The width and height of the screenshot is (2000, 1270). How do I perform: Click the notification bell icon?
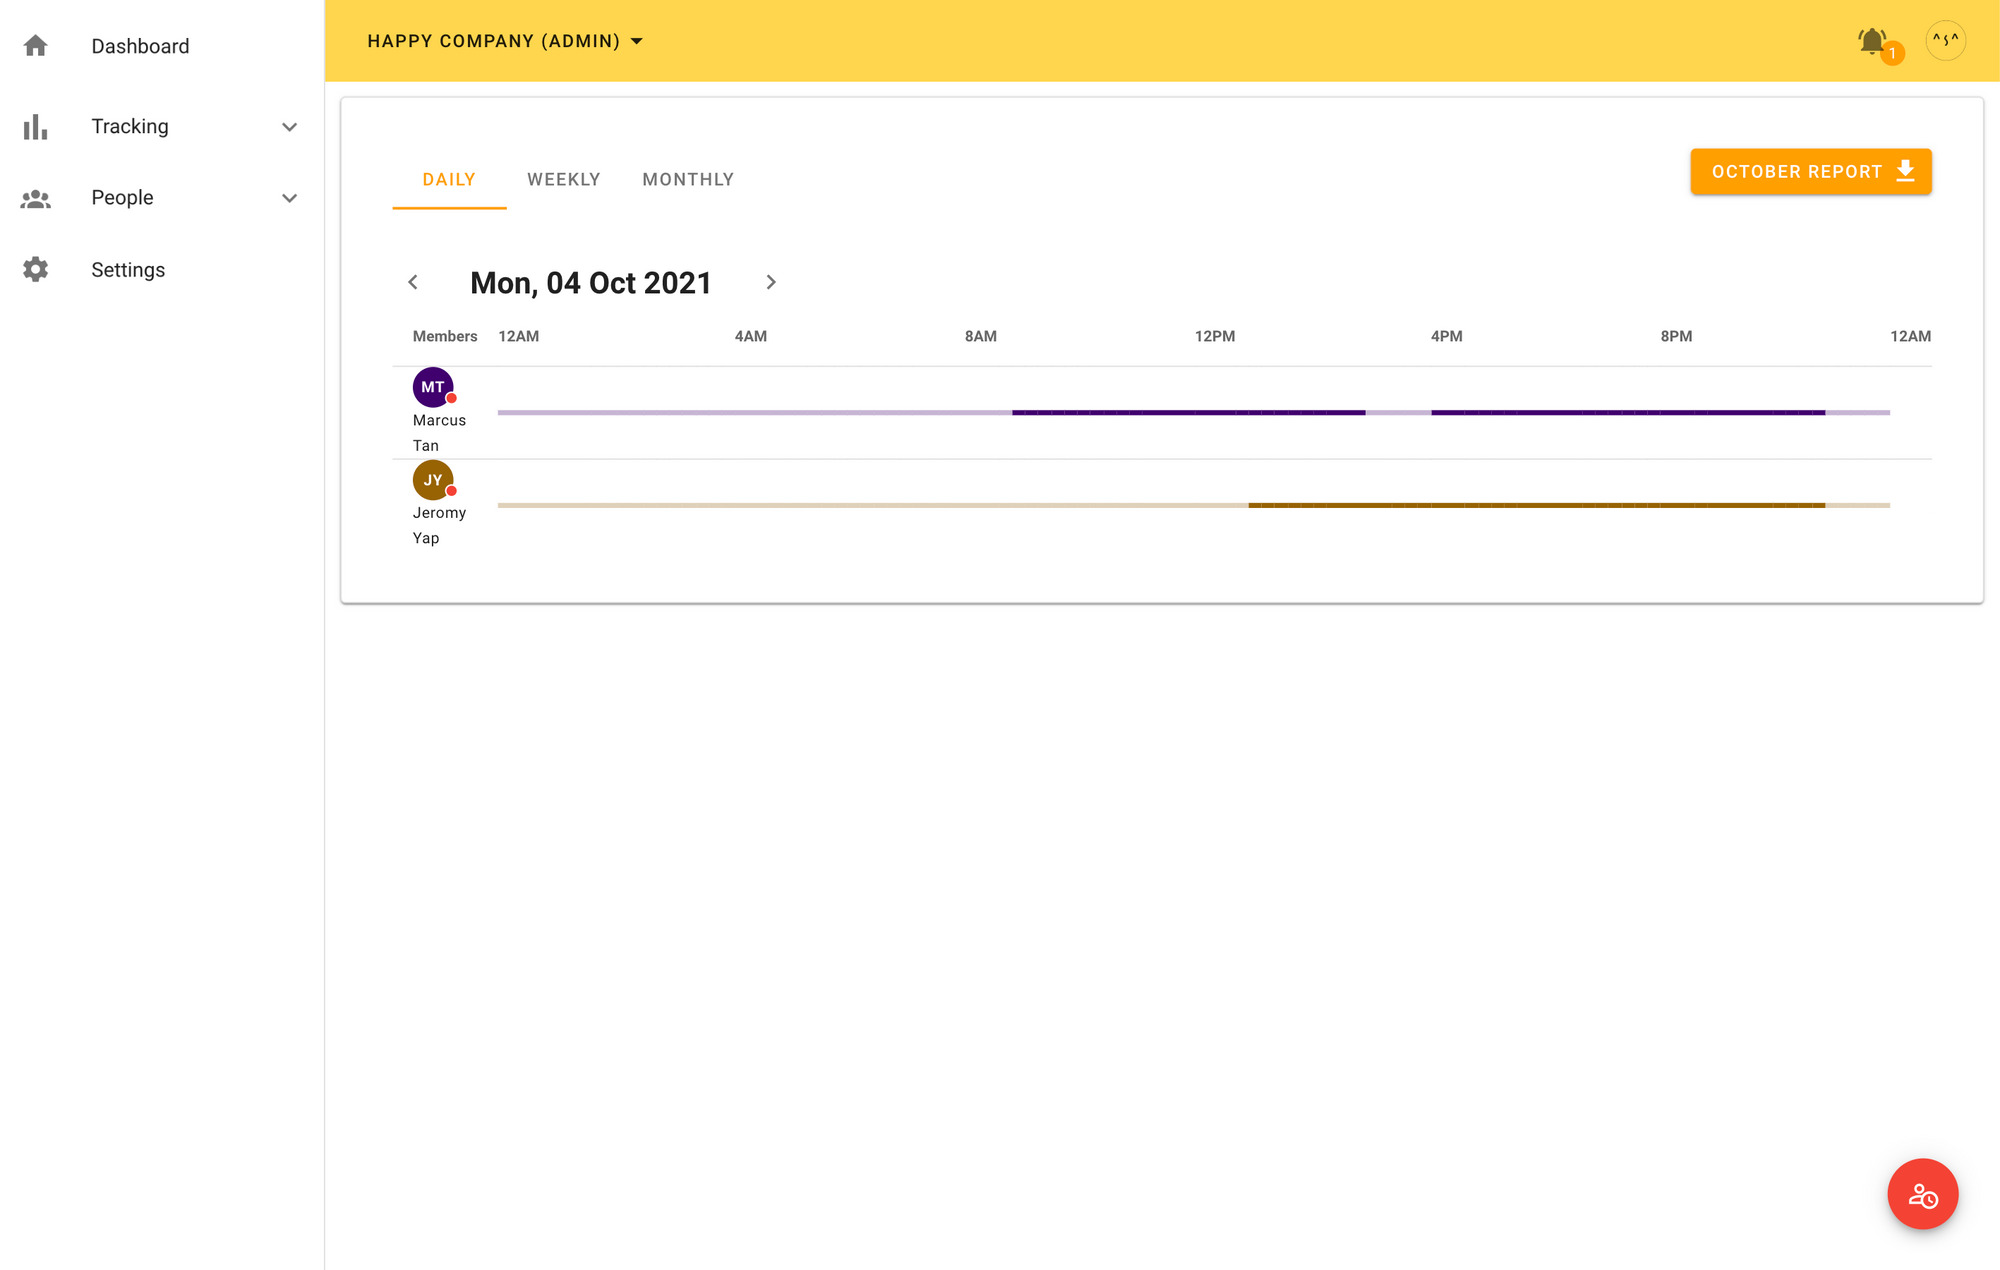(1873, 39)
